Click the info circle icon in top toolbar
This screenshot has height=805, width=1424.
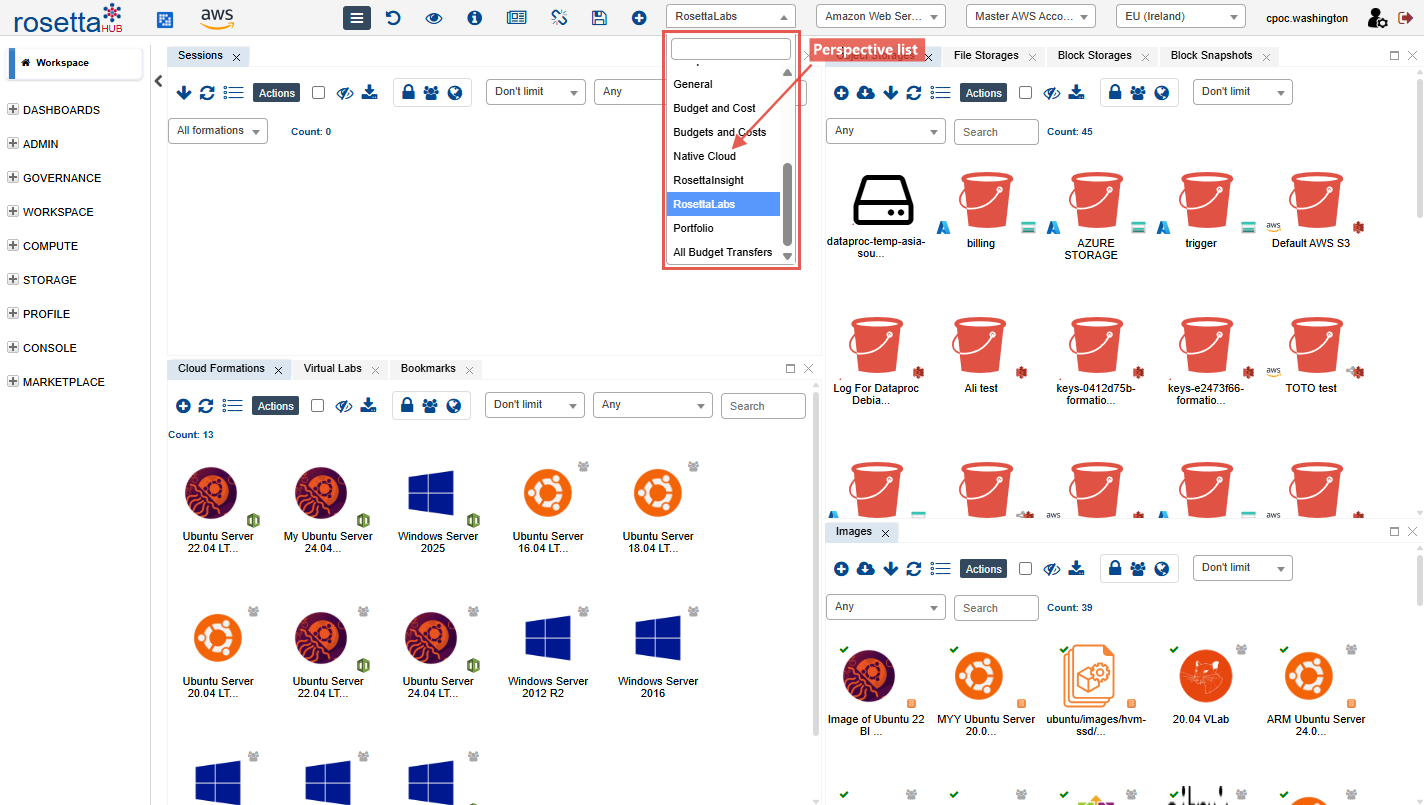[474, 18]
